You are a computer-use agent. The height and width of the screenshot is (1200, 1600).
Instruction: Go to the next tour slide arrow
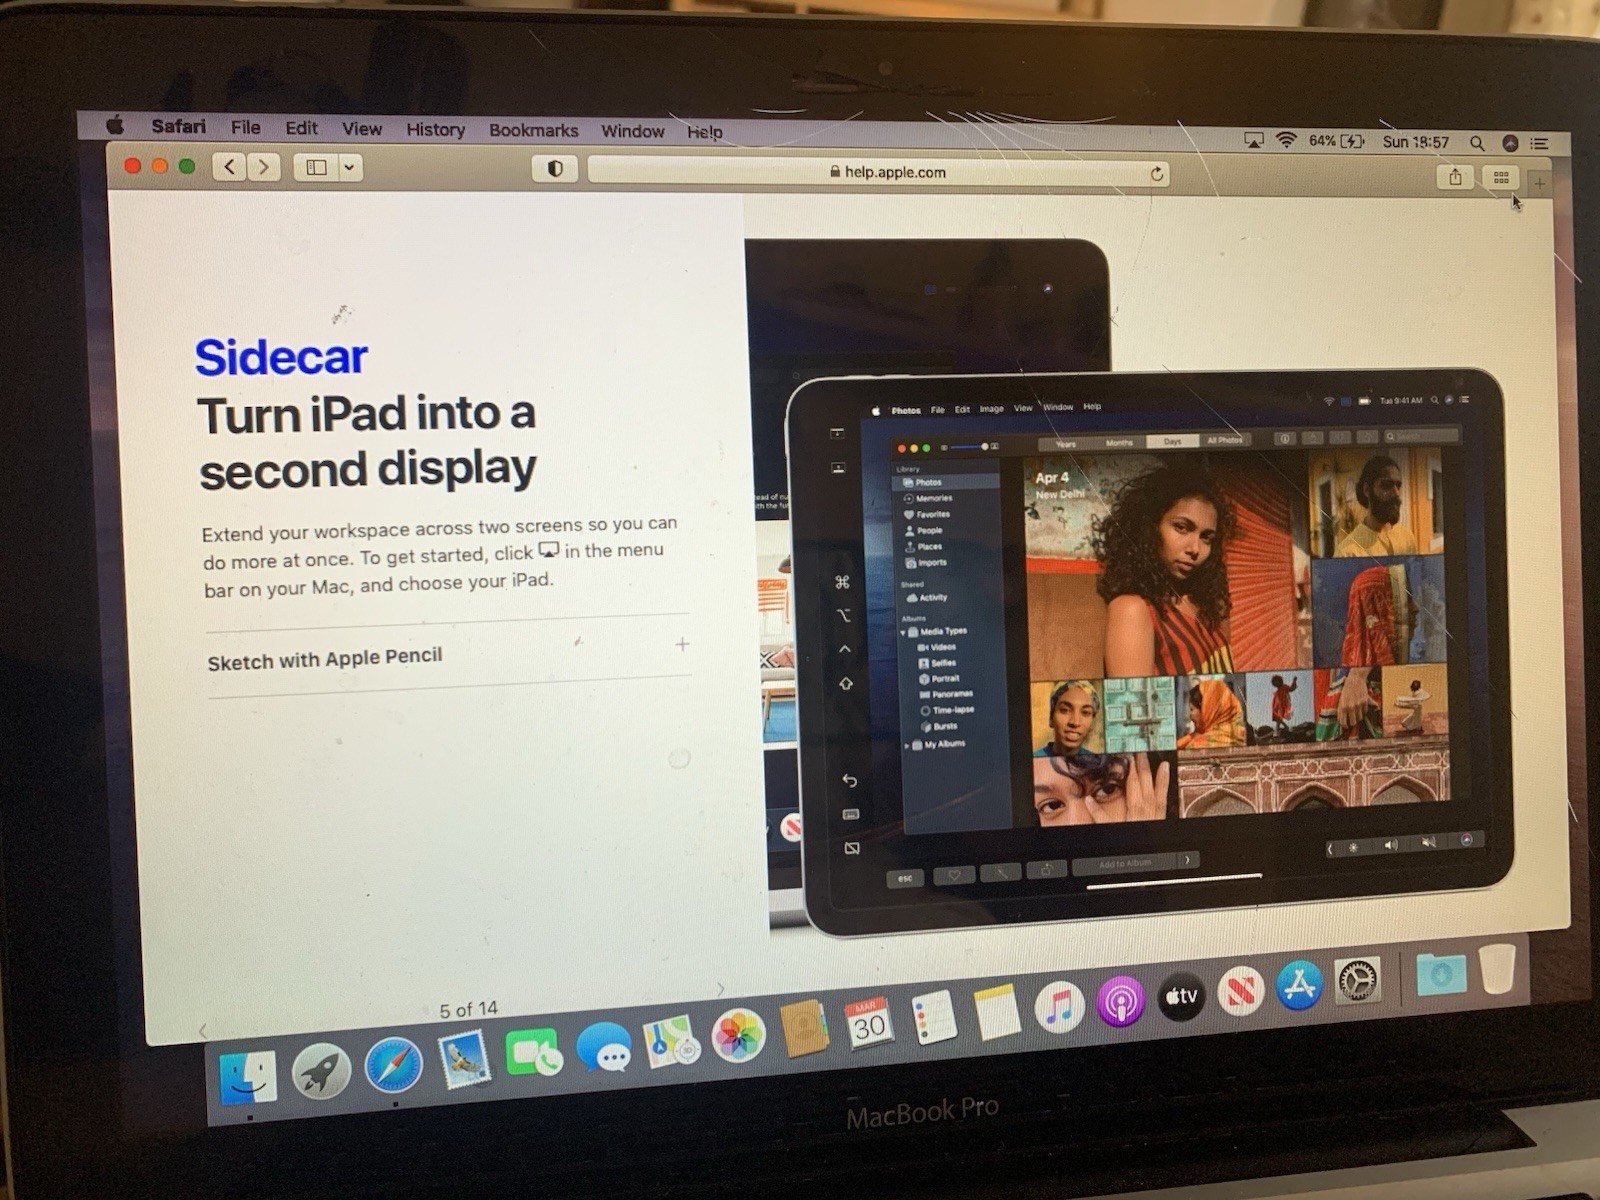coord(721,989)
